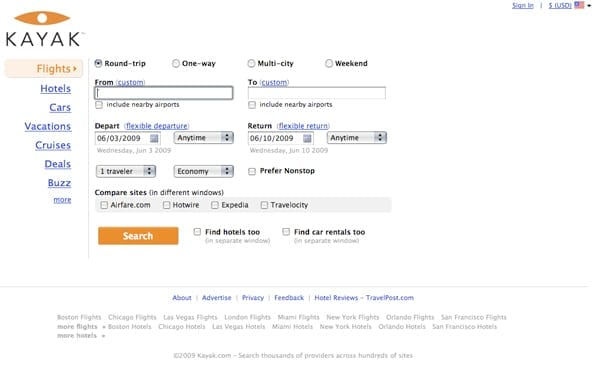600x369 pixels.
Task: Select the One-way radio button
Action: tap(176, 64)
